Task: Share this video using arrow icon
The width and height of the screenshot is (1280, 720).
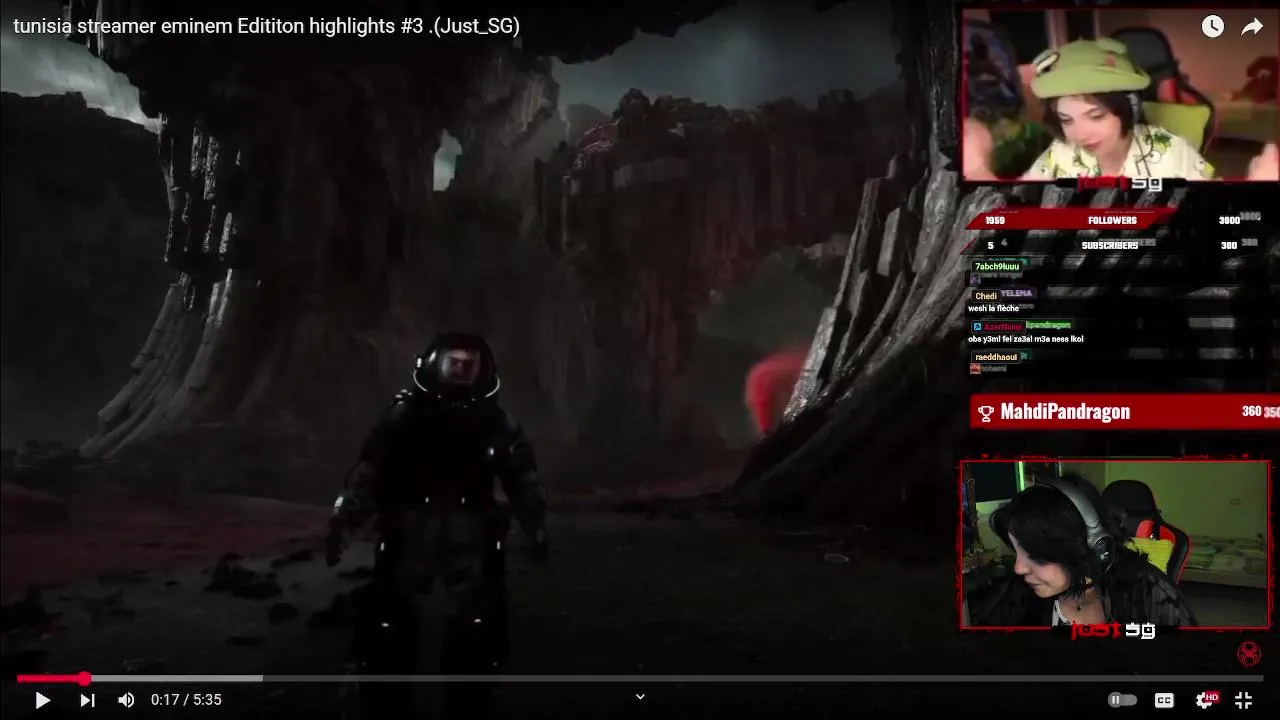Action: [1252, 27]
